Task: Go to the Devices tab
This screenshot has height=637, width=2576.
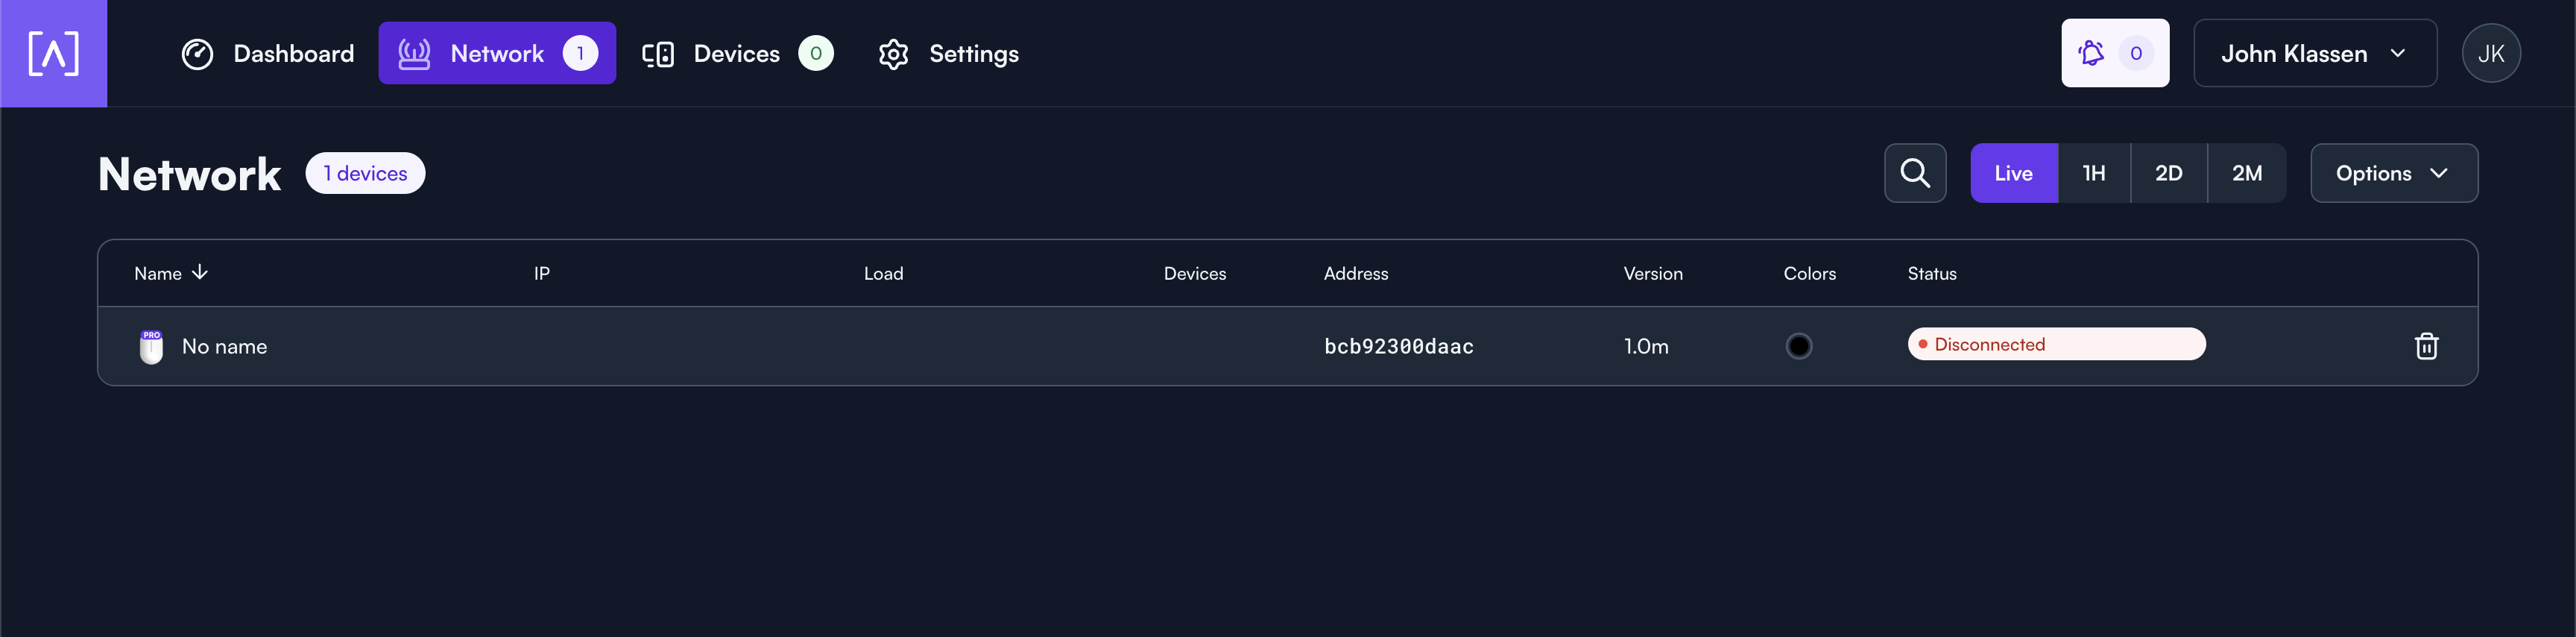Action: [737, 54]
